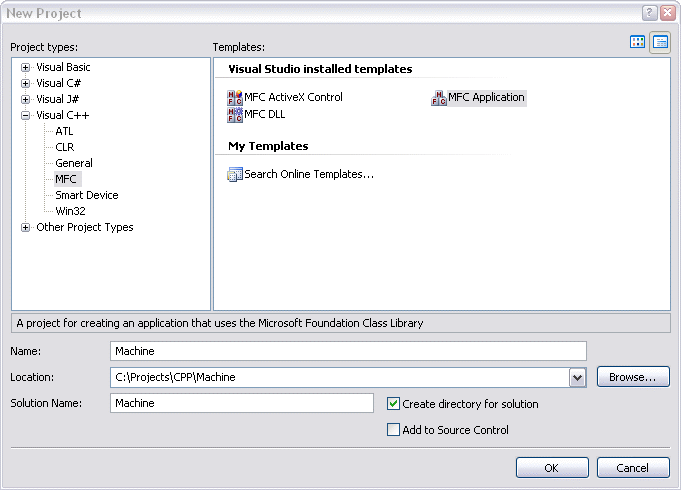The image size is (681, 490).
Task: Click the Visual Studio installed templates heading
Action: click(x=320, y=69)
